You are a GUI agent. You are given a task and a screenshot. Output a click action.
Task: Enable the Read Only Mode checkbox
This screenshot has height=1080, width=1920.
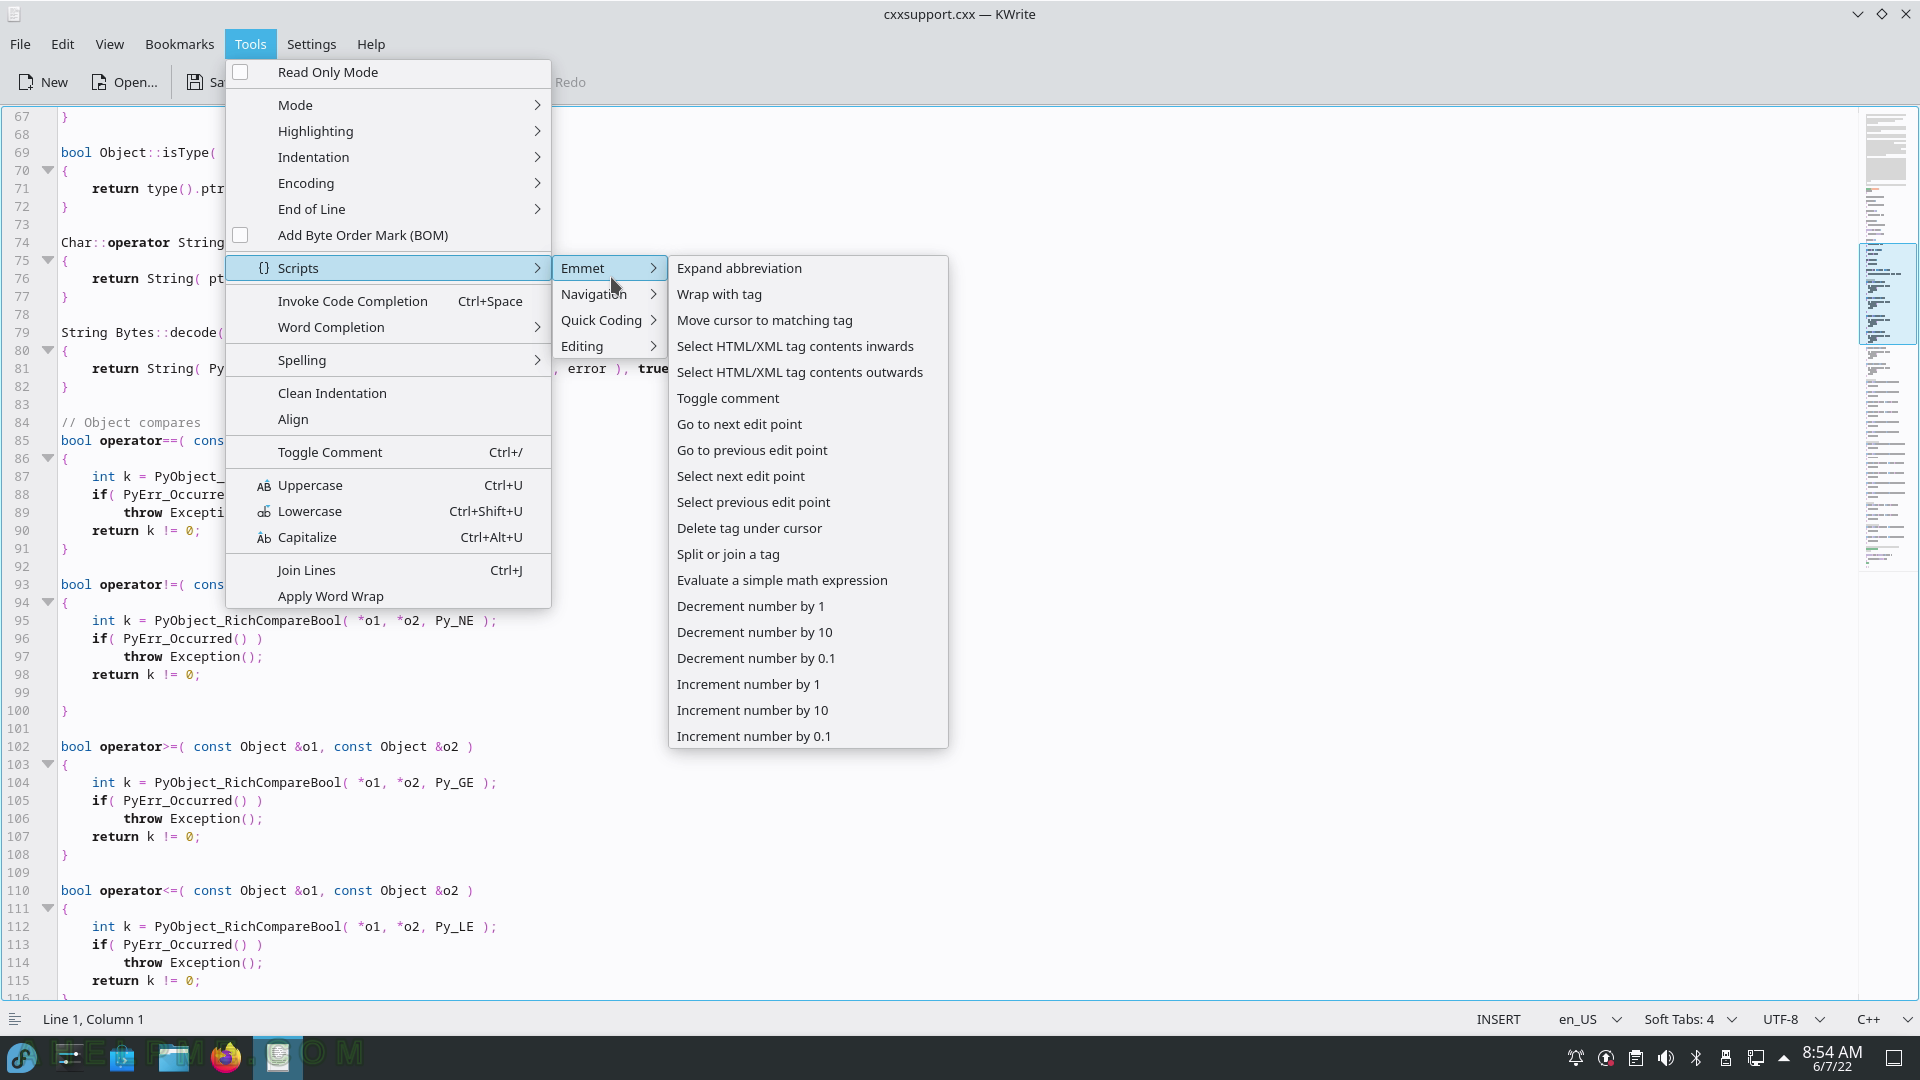pyautogui.click(x=240, y=72)
